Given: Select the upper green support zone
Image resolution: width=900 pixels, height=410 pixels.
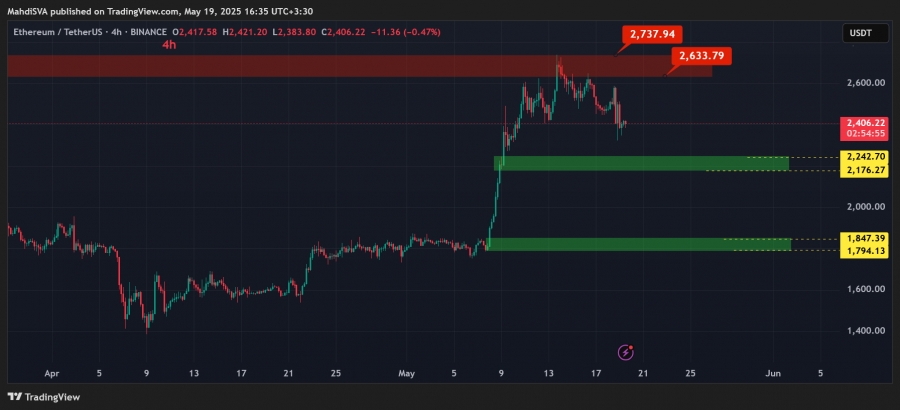Looking at the screenshot, I should [x=641, y=163].
